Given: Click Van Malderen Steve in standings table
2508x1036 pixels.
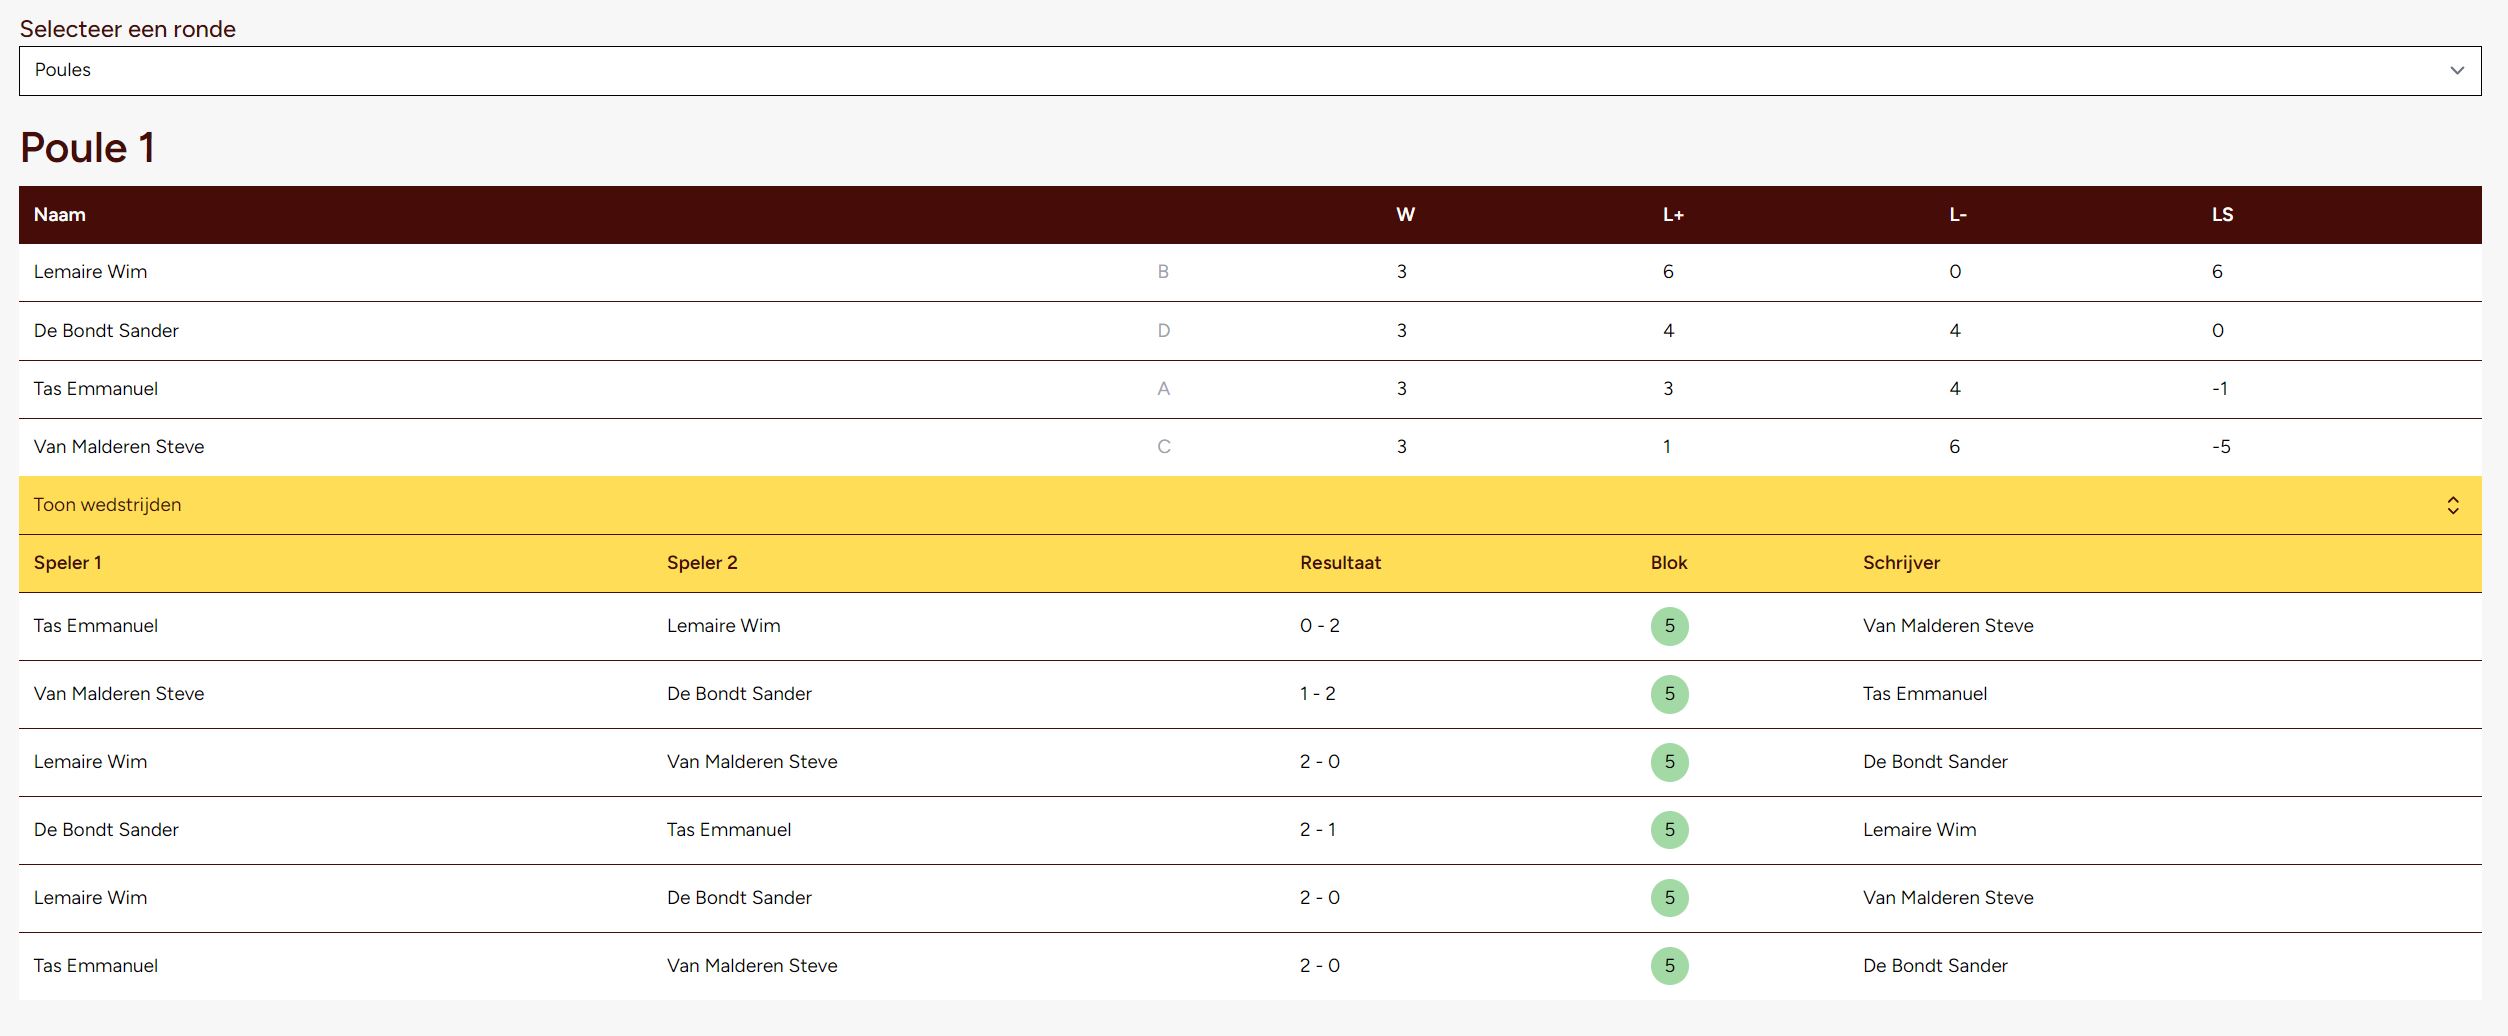Looking at the screenshot, I should (119, 447).
